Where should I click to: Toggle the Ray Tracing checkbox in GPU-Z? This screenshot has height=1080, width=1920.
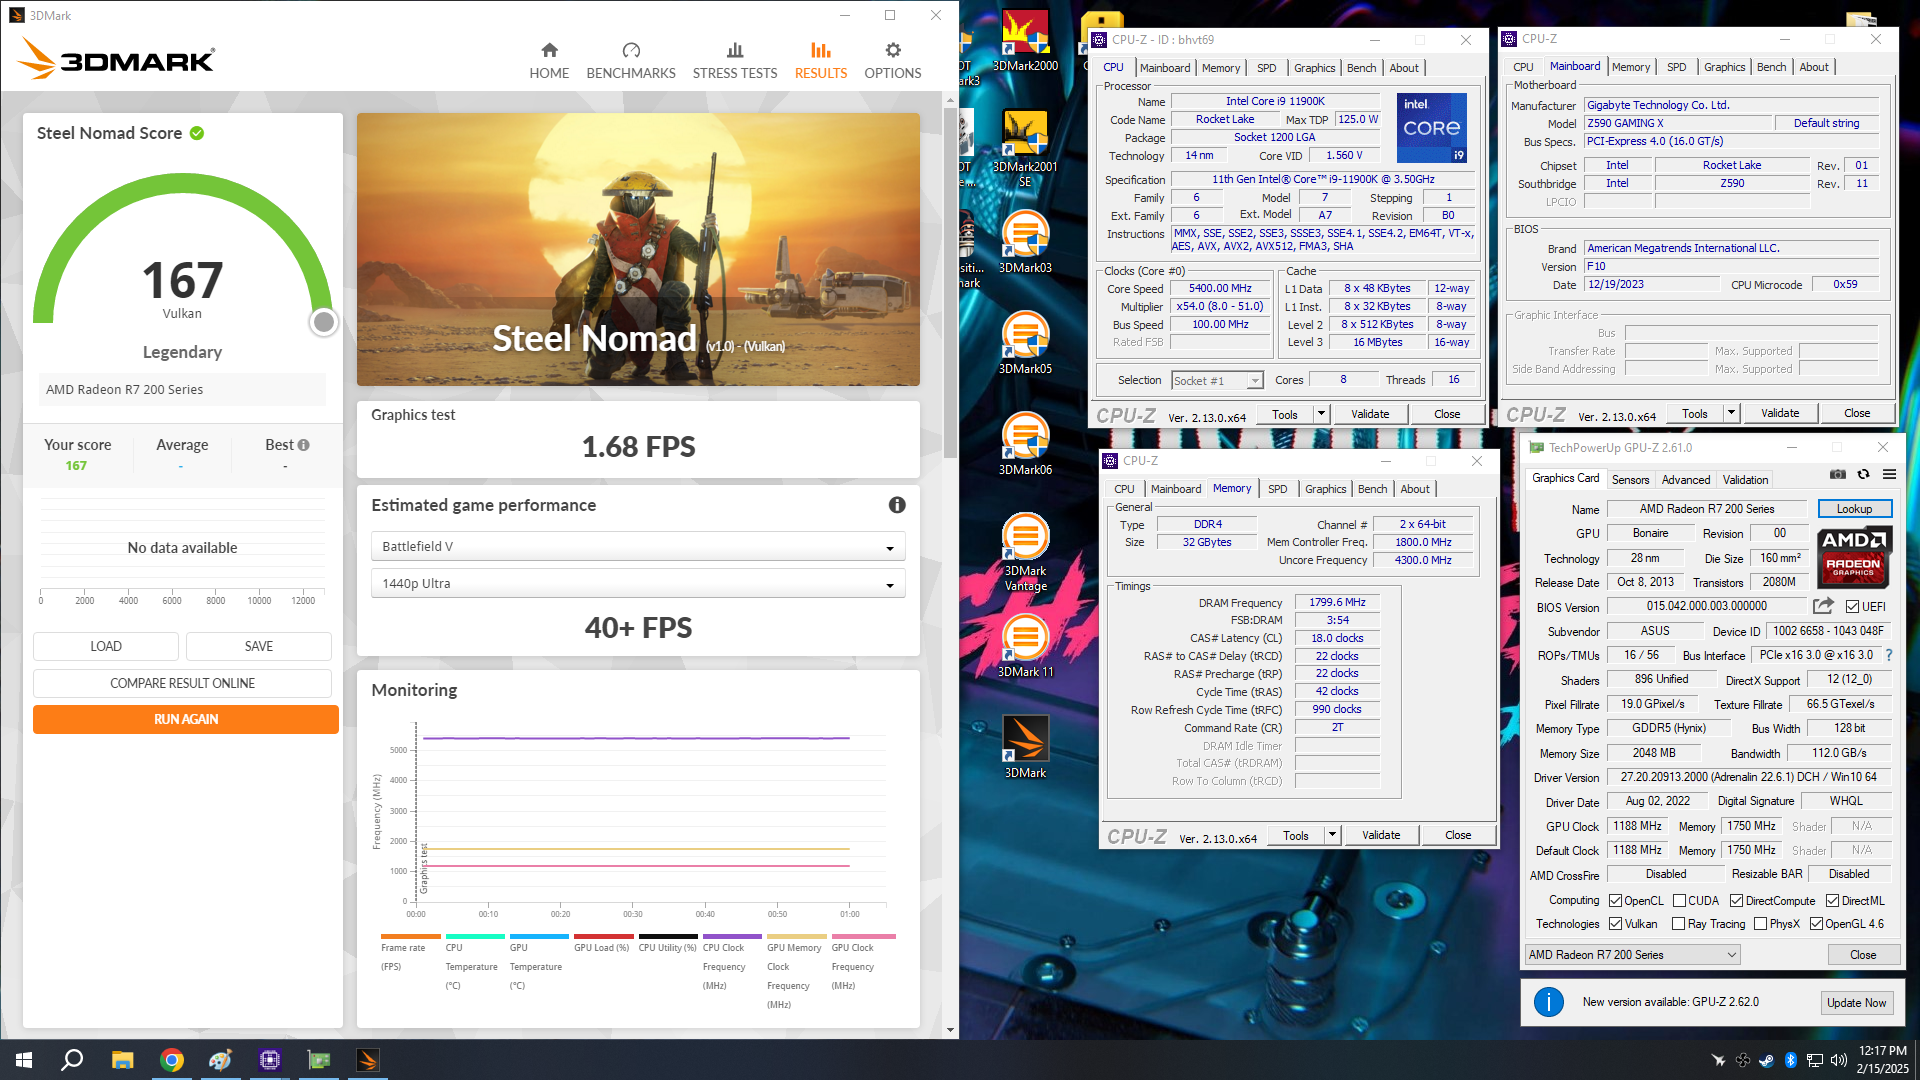point(1679,924)
